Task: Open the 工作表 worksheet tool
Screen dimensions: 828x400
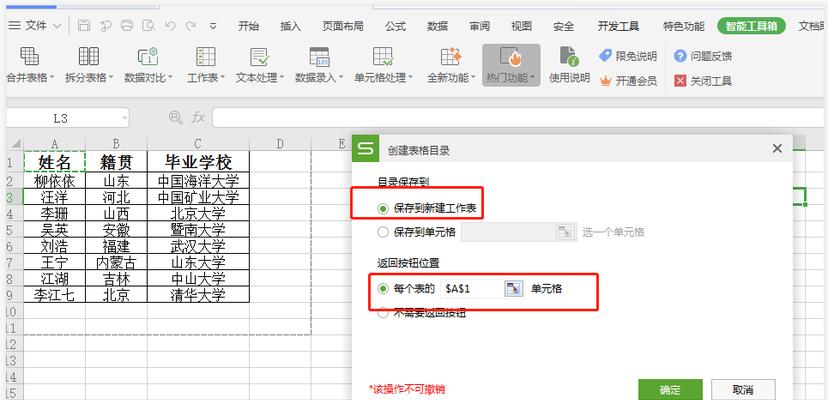Action: point(205,66)
